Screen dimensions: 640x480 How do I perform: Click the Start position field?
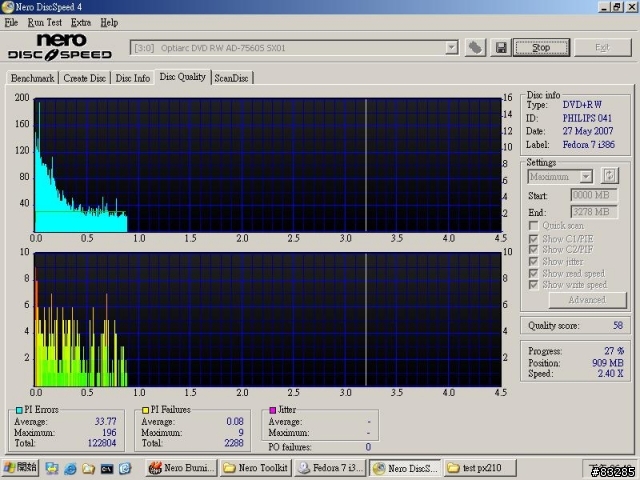pos(593,195)
